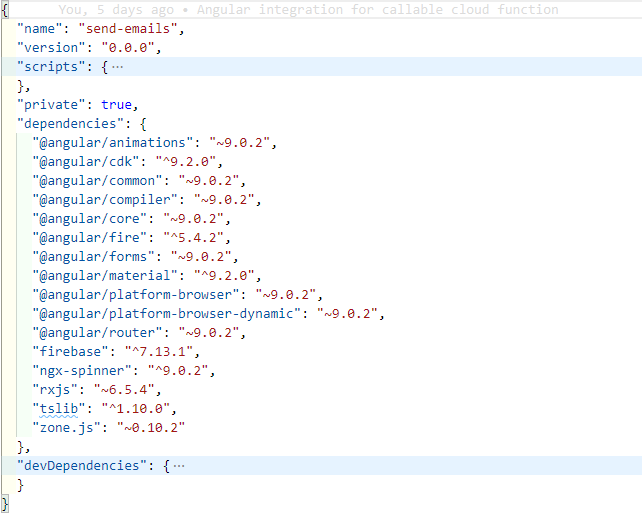Click the "@angular/core" dependency name
The width and height of the screenshot is (642, 521).
89,218
